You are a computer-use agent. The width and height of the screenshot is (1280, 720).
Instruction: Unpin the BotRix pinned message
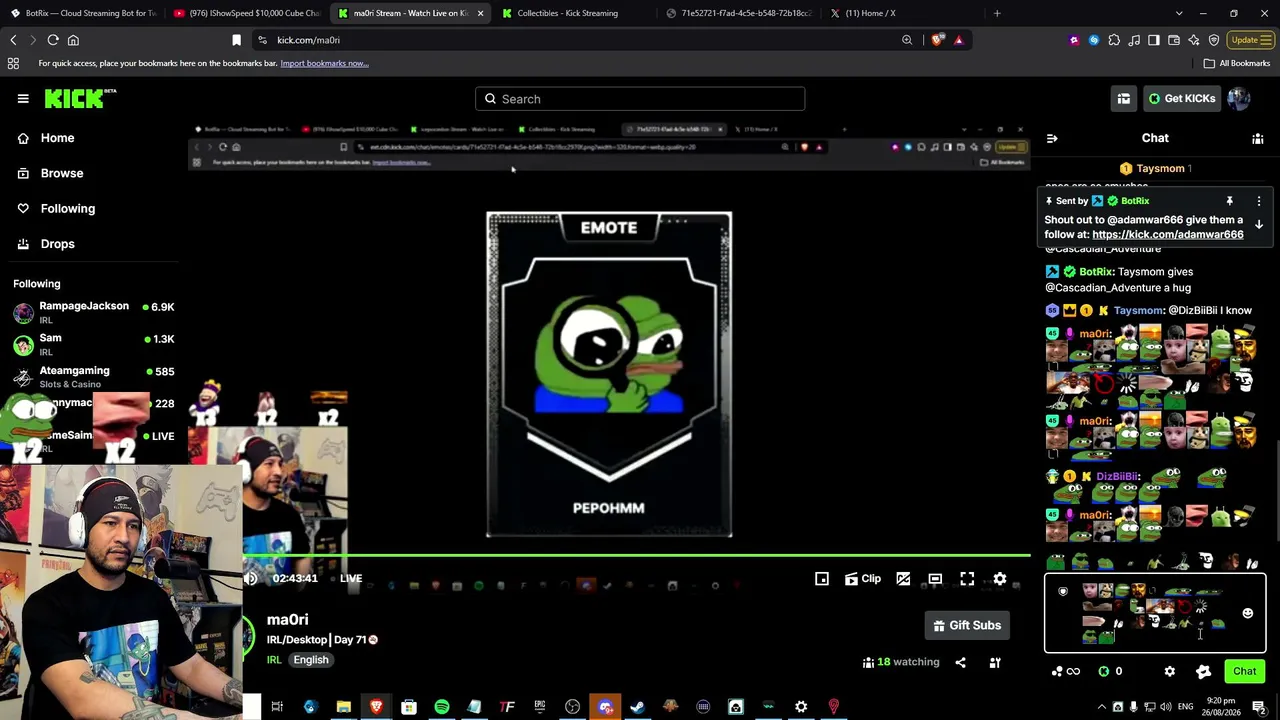[x=1229, y=201]
